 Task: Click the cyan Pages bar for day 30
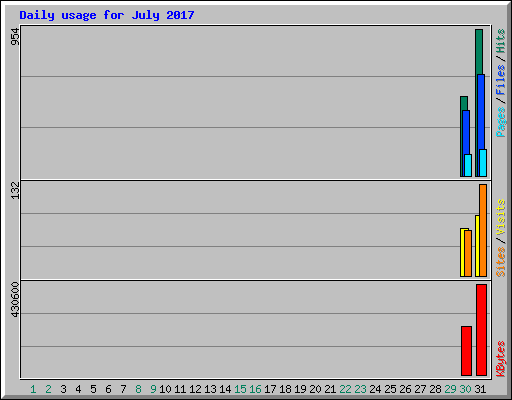pos(468,165)
